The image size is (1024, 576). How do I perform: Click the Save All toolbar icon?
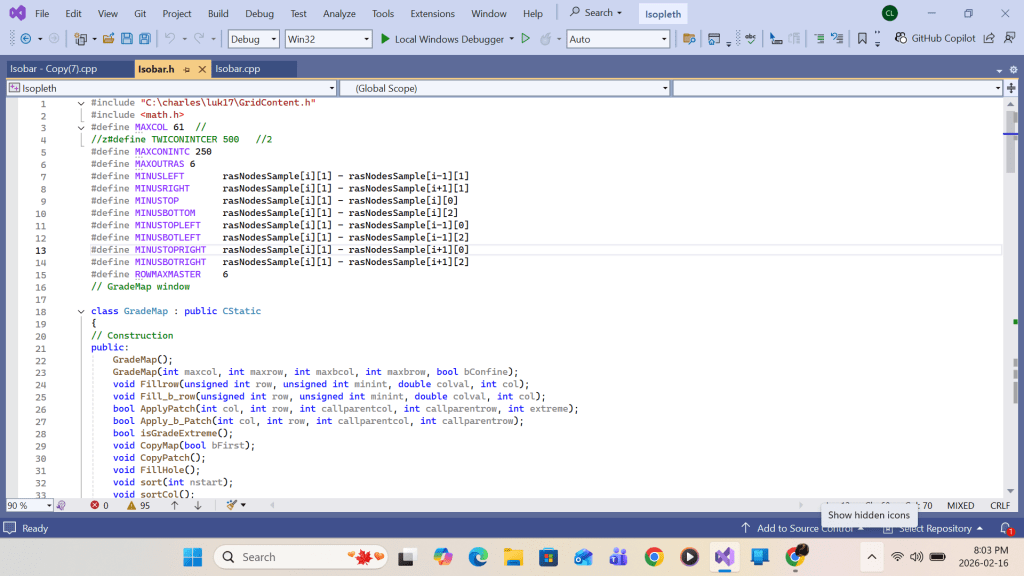[144, 39]
